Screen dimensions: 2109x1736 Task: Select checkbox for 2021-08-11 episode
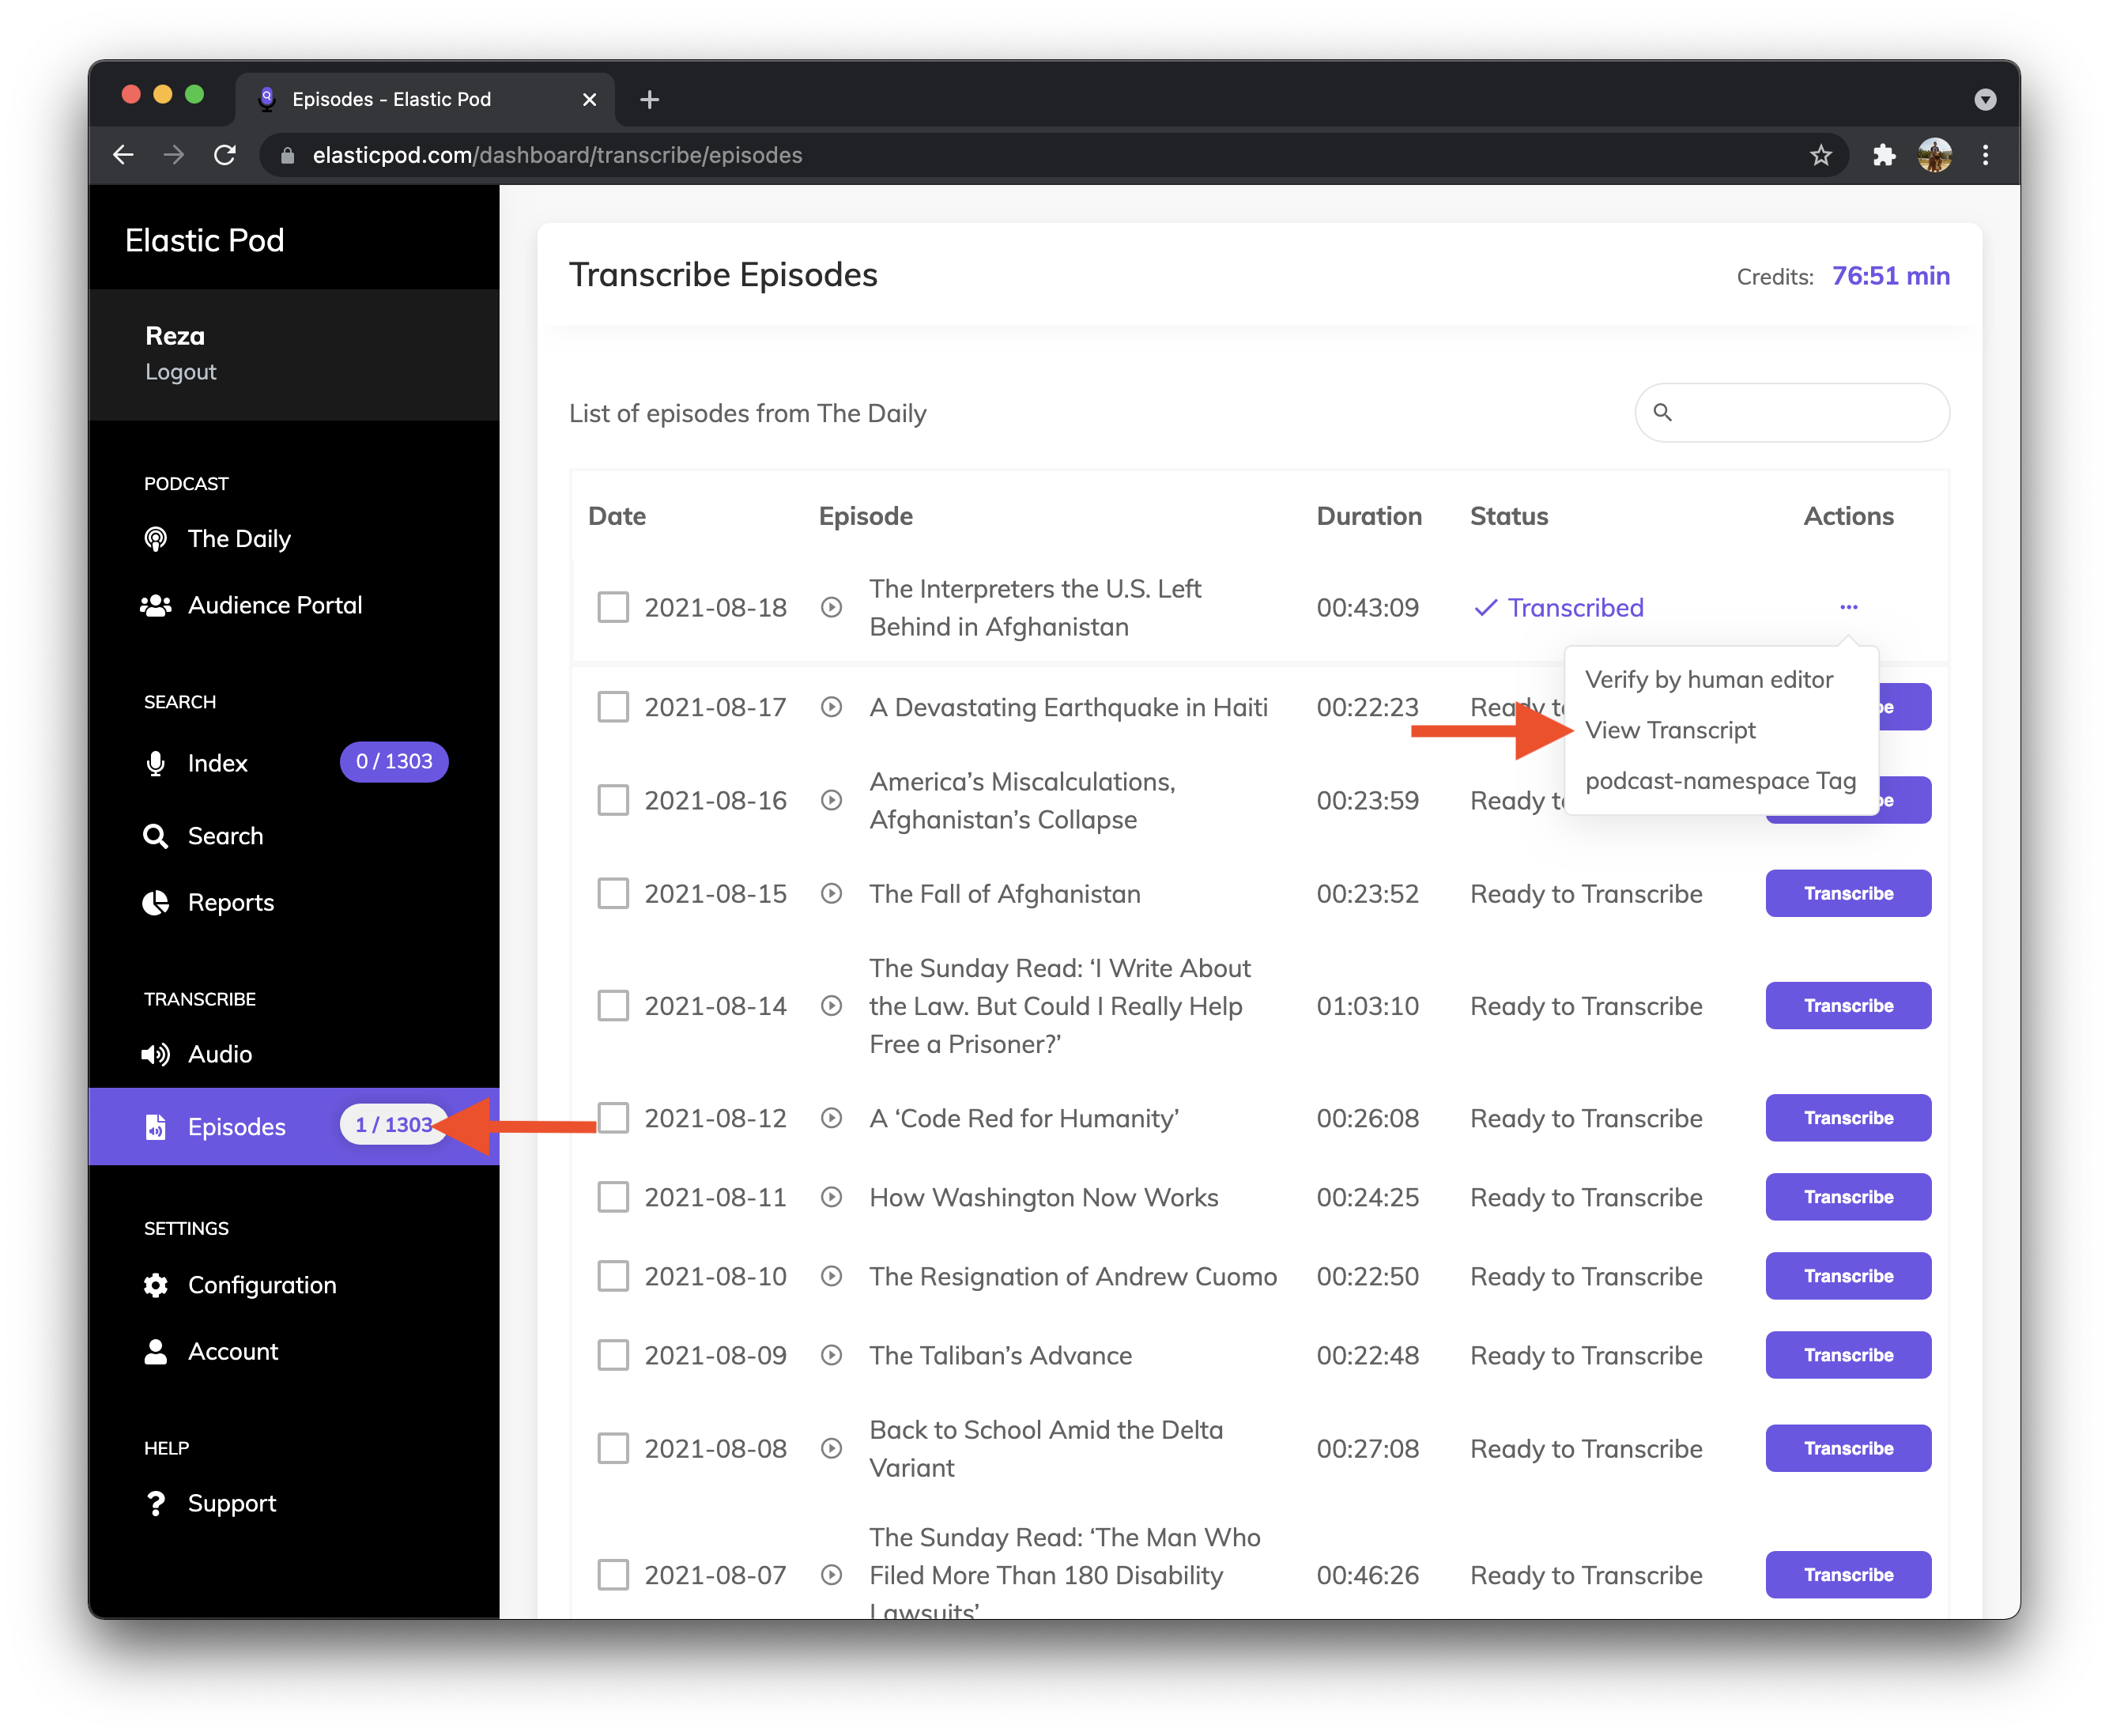tap(613, 1197)
